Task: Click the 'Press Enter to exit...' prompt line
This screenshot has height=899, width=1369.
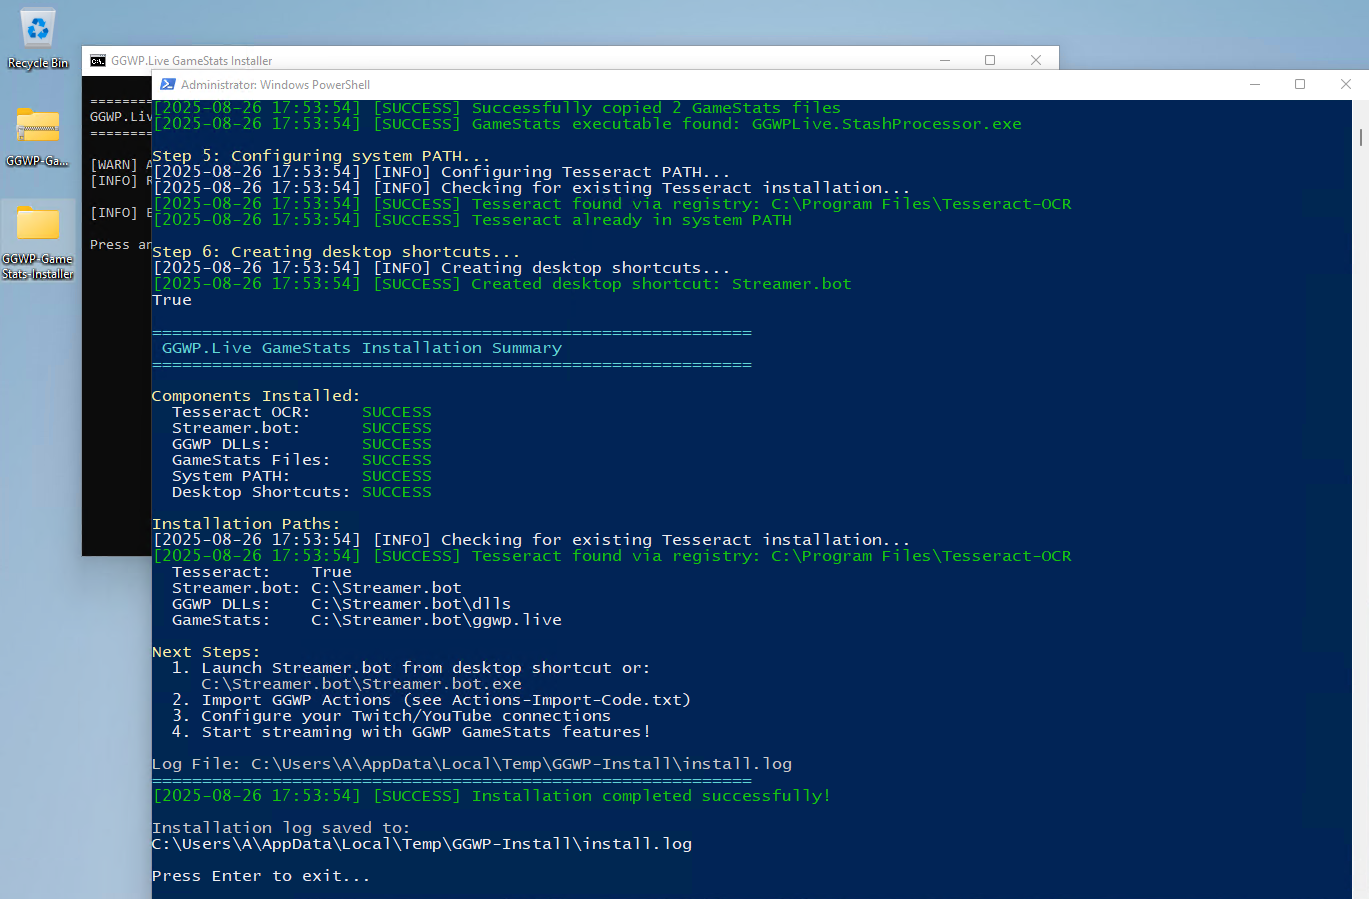Action: pos(261,876)
